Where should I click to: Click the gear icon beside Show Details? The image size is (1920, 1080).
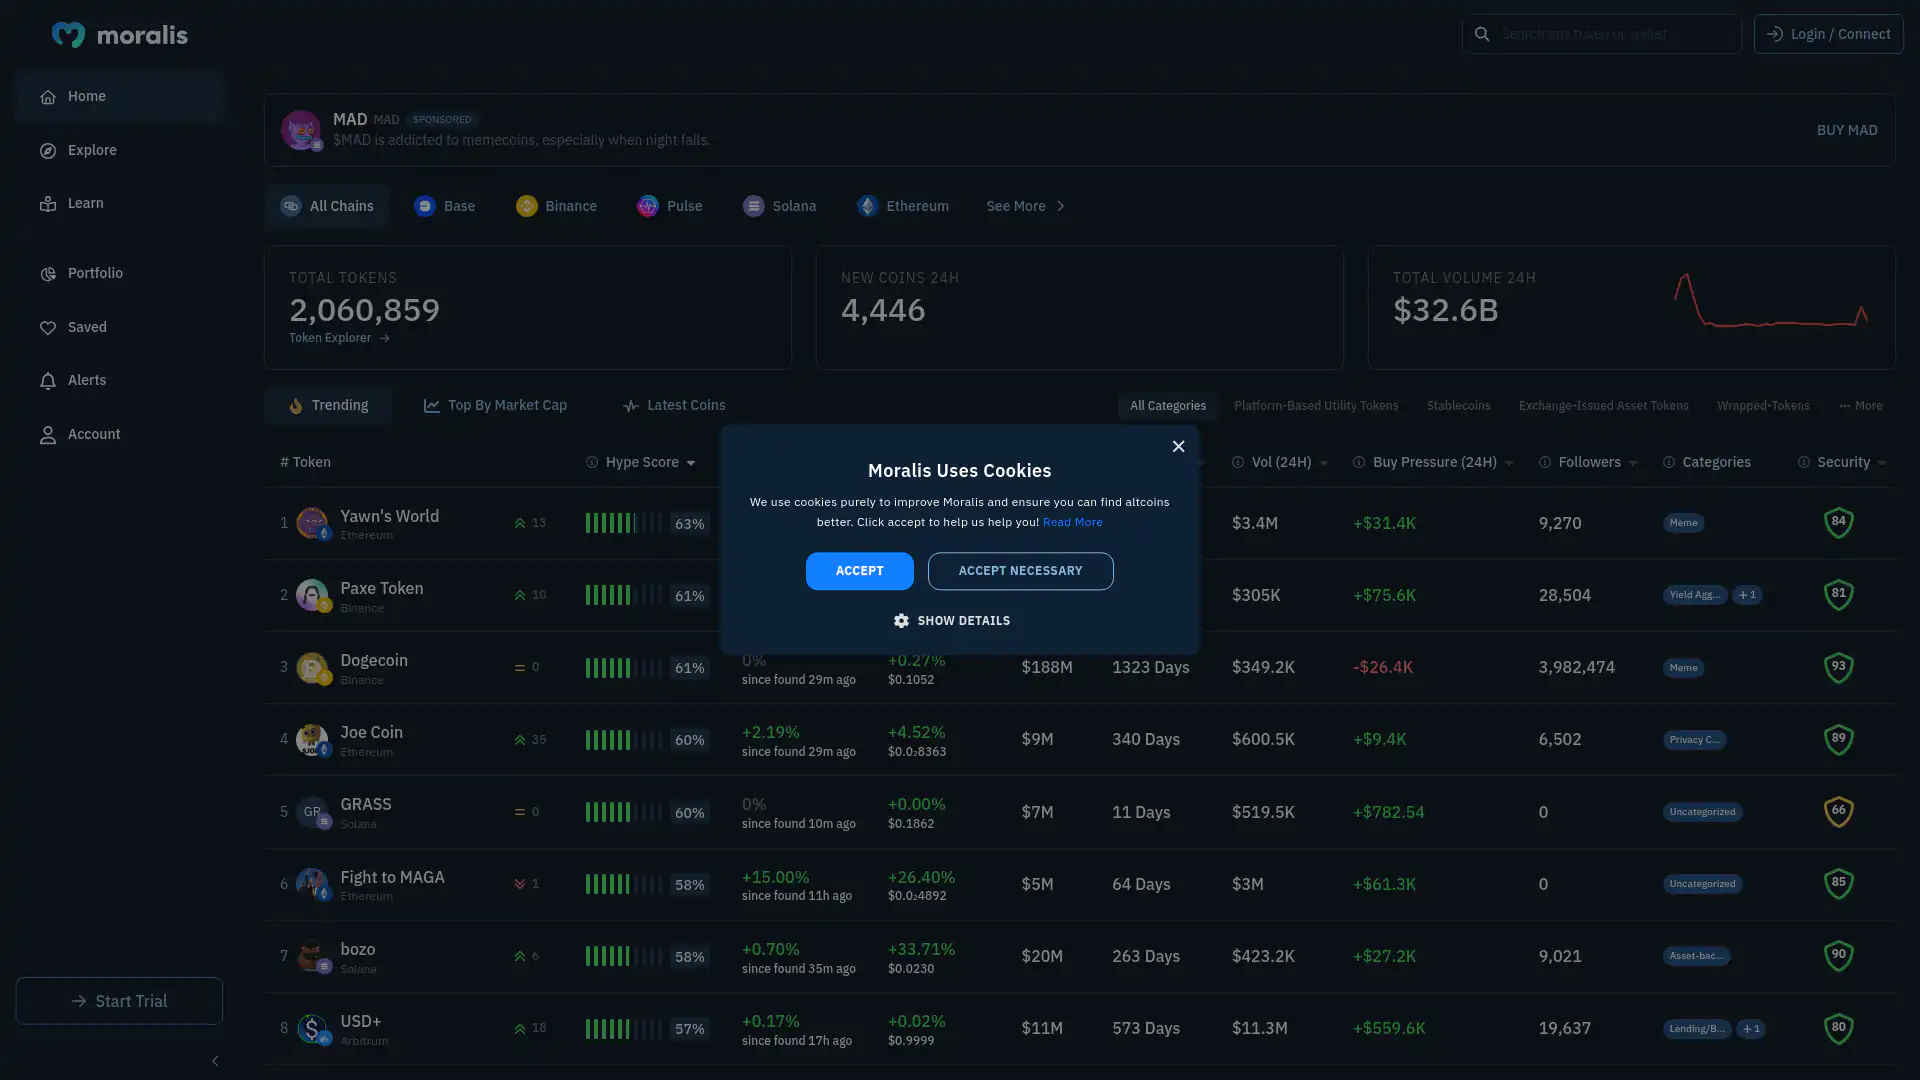(901, 621)
